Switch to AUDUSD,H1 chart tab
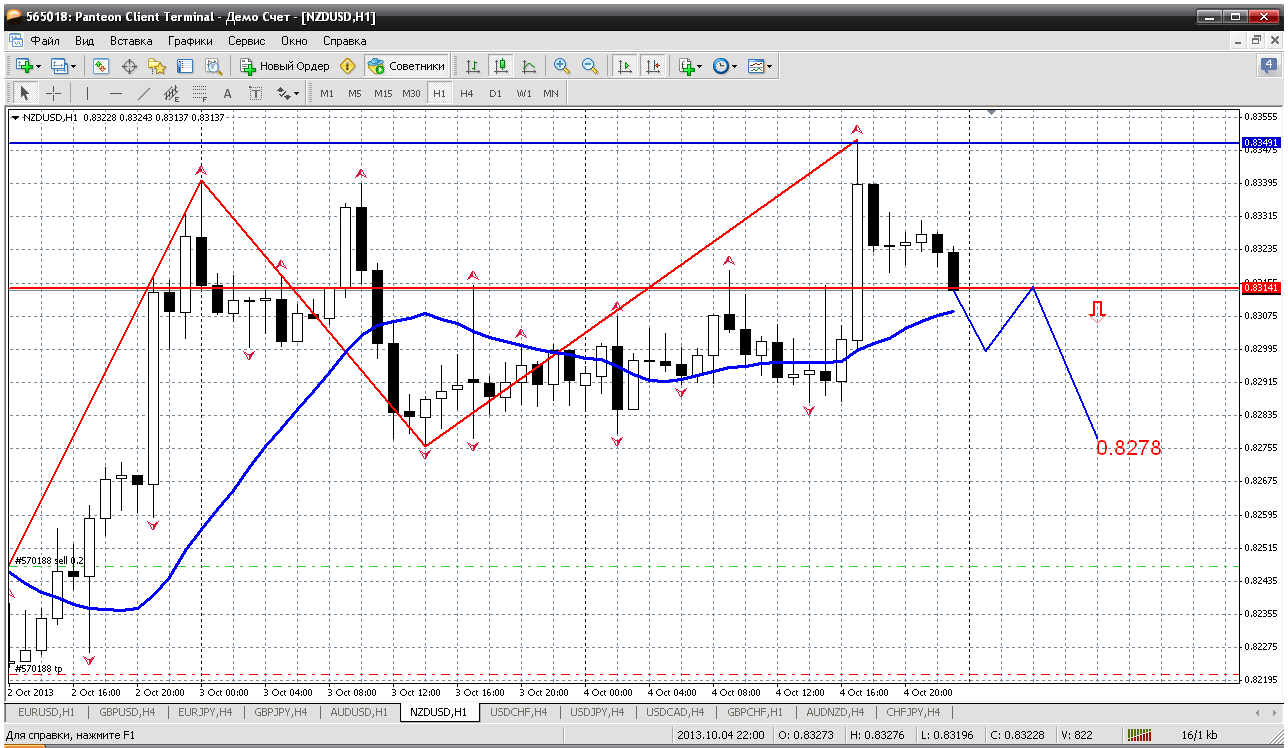The height and width of the screenshot is (748, 1288). click(x=359, y=712)
